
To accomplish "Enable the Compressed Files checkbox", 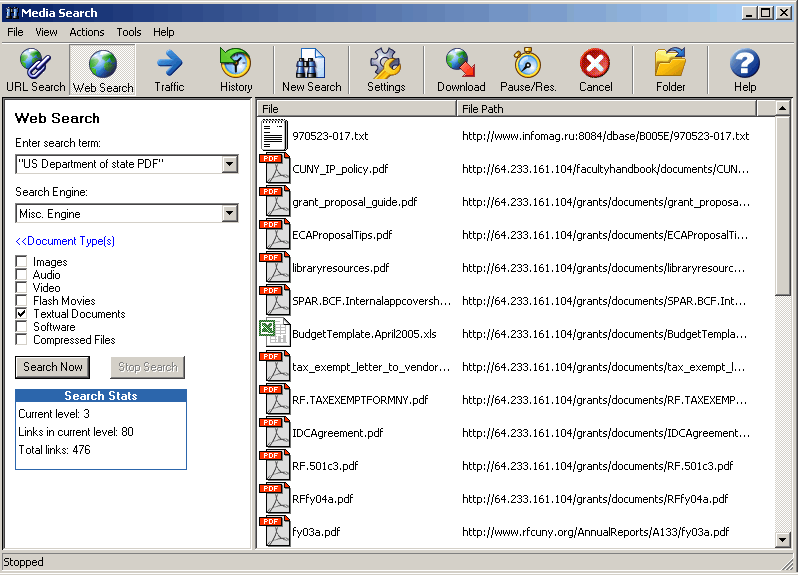I will point(21,339).
